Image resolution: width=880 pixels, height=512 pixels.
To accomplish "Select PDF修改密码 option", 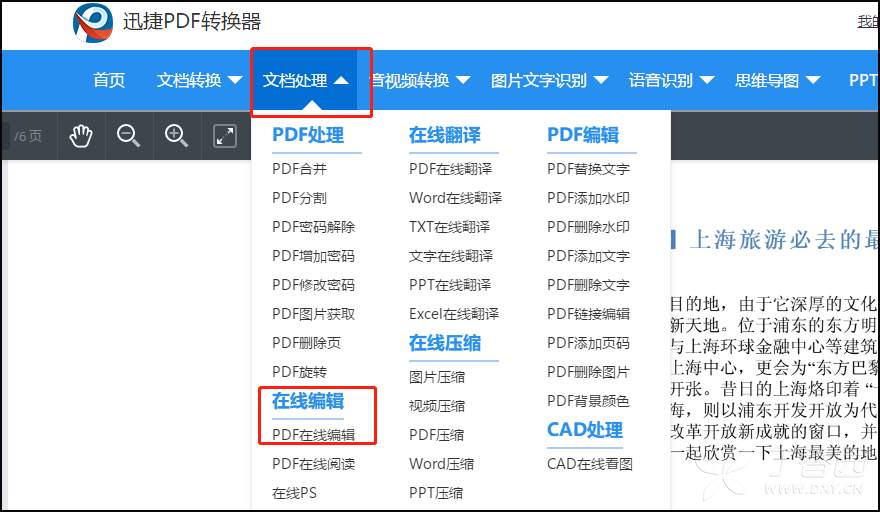I will coord(314,285).
